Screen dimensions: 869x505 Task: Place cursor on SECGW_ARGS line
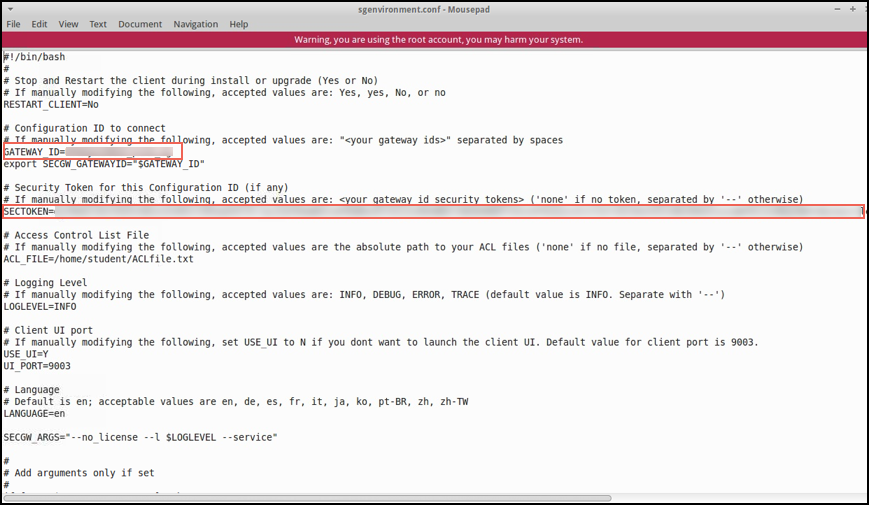coord(140,437)
